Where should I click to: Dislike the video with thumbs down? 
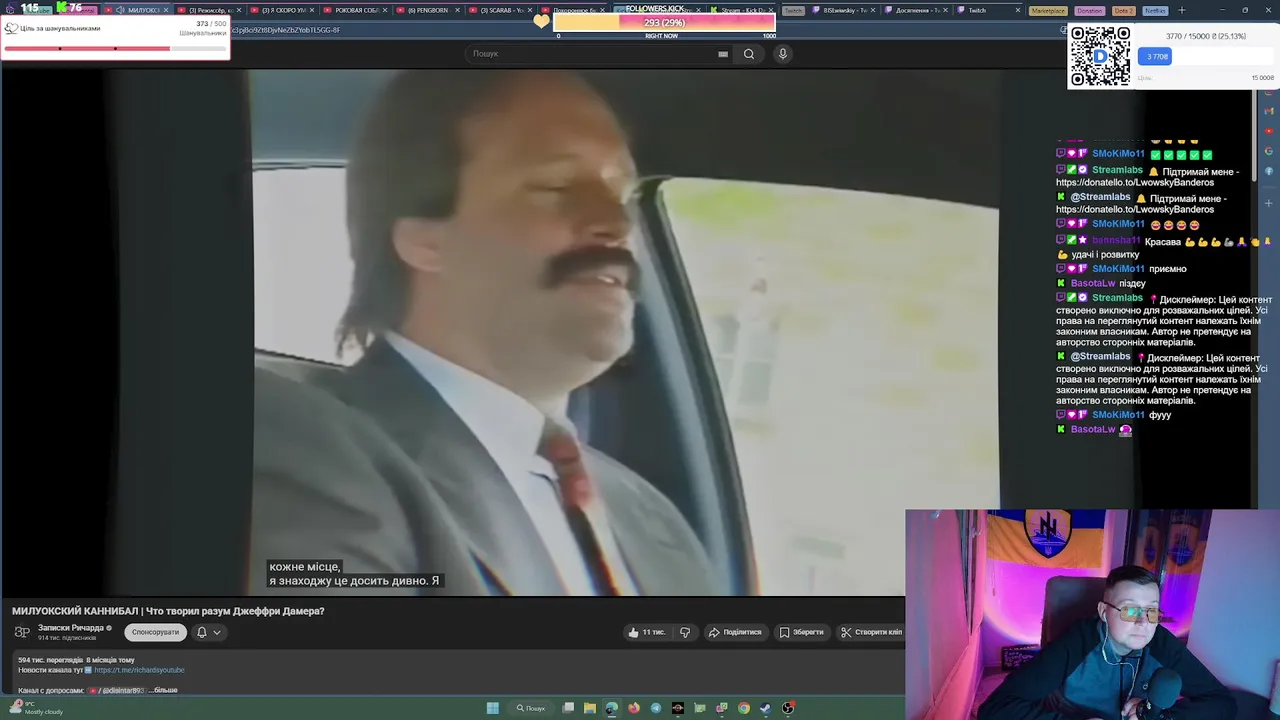coord(685,632)
